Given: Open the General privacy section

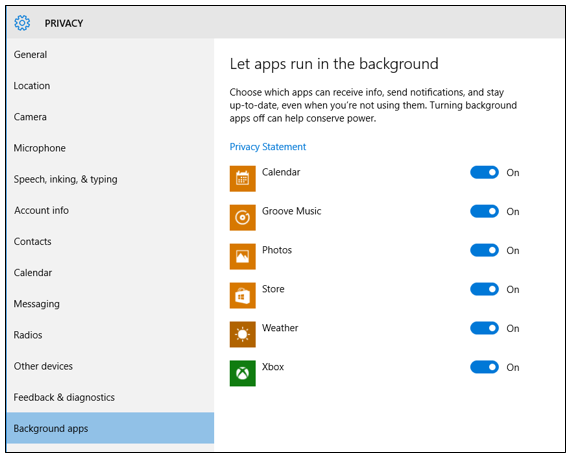Looking at the screenshot, I should click(x=110, y=55).
